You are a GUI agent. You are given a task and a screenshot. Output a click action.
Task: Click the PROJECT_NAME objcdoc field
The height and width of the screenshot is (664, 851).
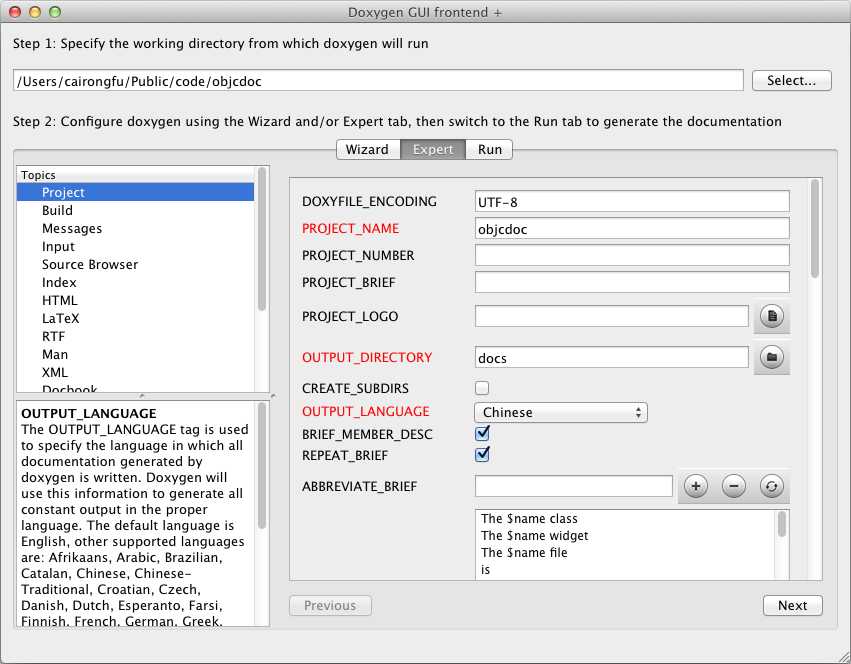[632, 229]
